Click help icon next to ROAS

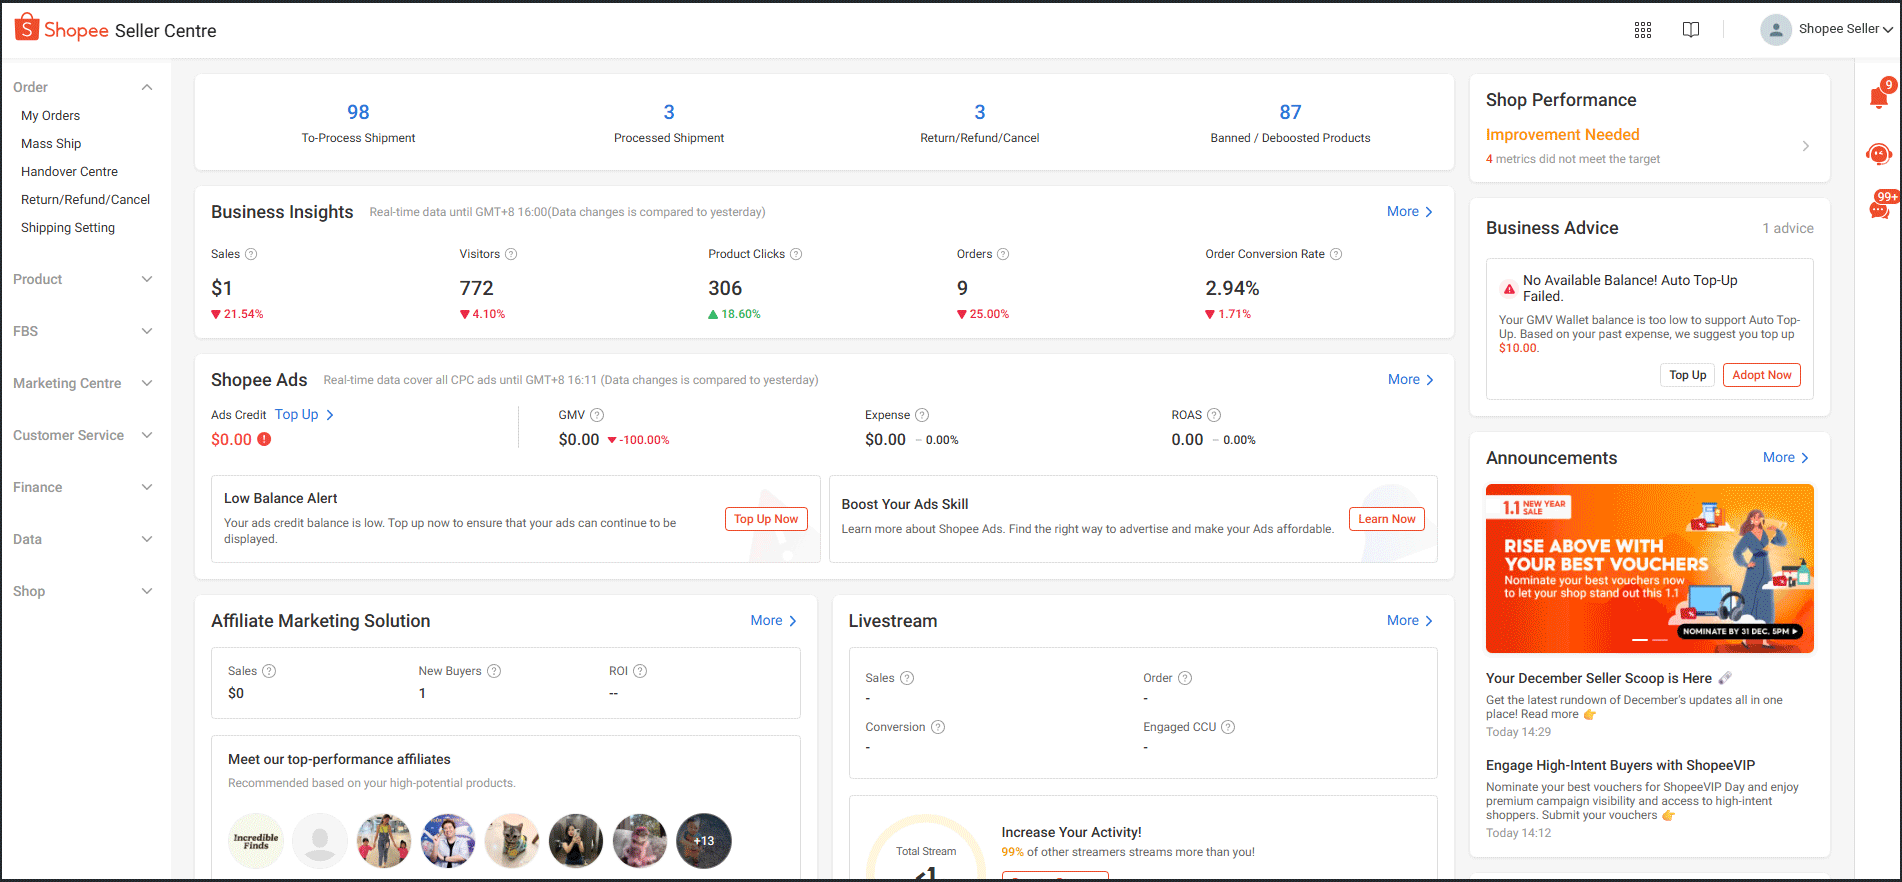coord(1214,415)
